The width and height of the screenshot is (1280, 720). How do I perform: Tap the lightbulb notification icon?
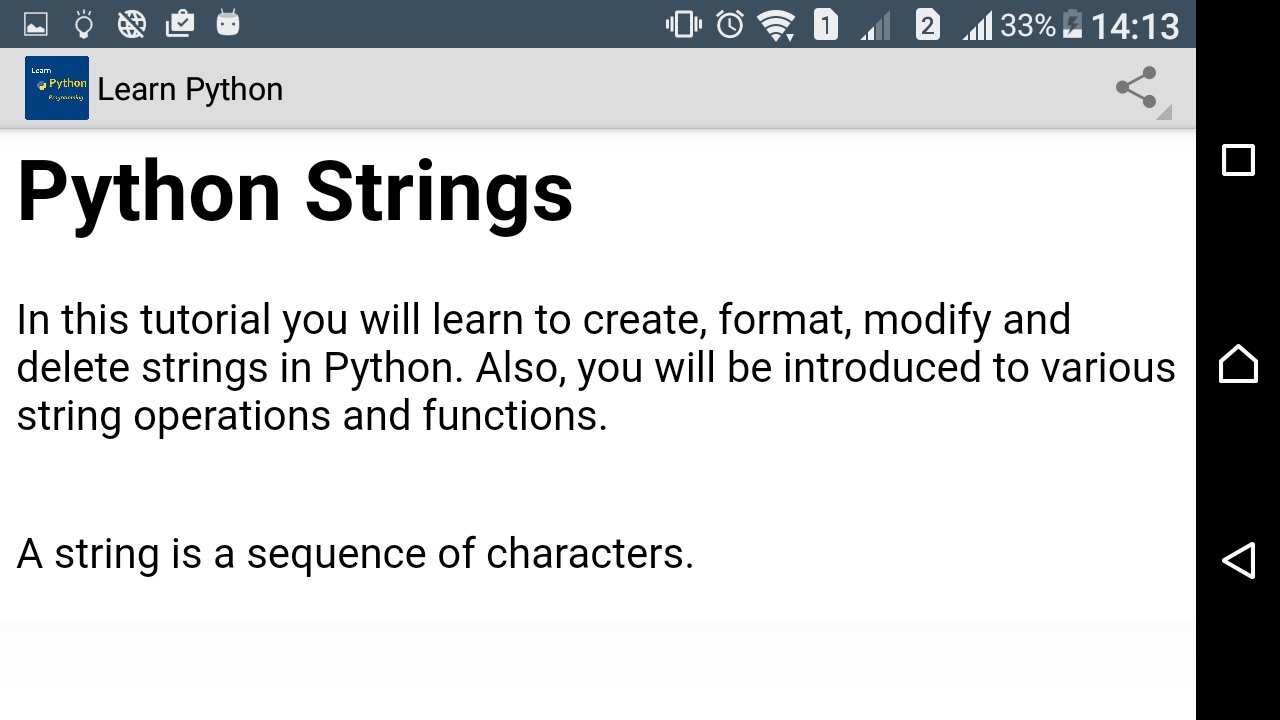pos(84,23)
